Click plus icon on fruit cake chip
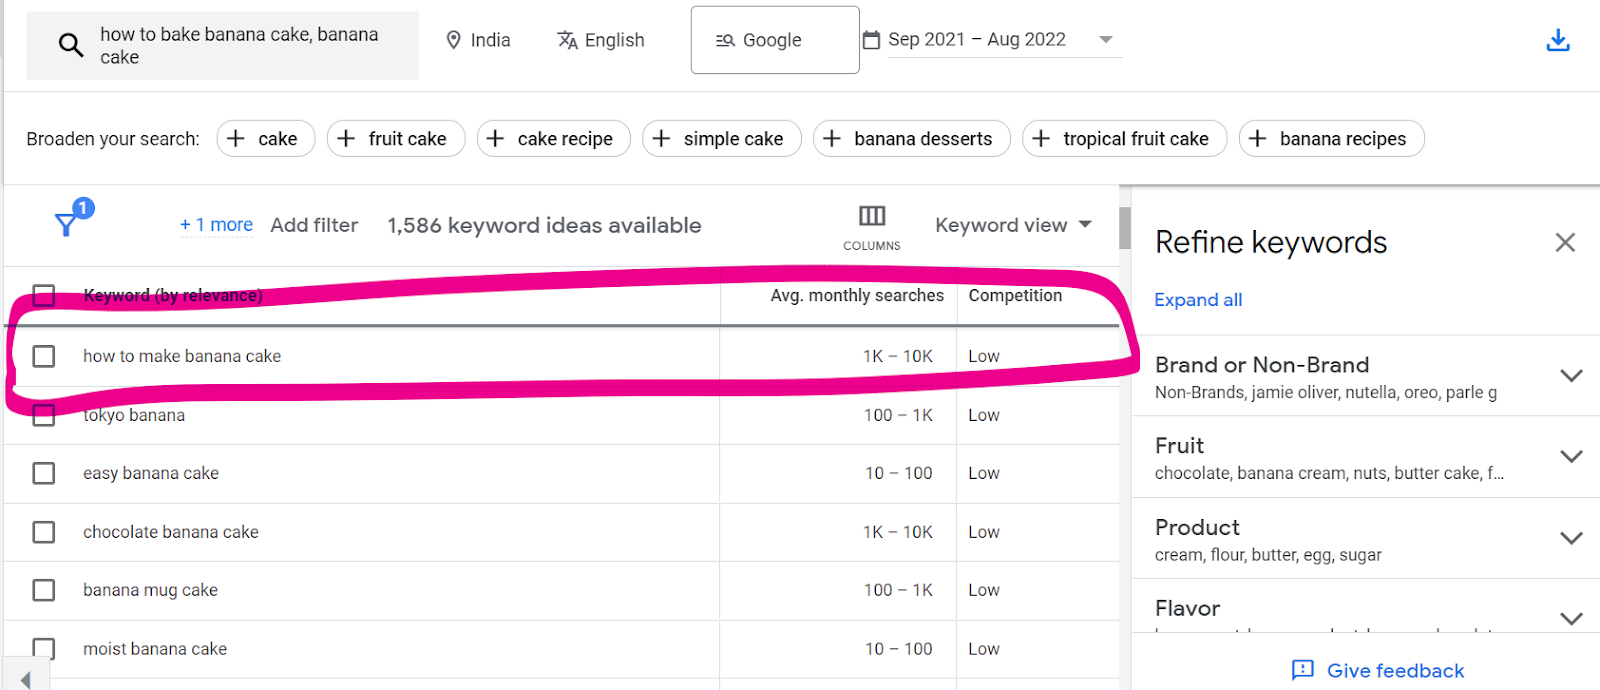This screenshot has width=1600, height=690. pyautogui.click(x=346, y=138)
